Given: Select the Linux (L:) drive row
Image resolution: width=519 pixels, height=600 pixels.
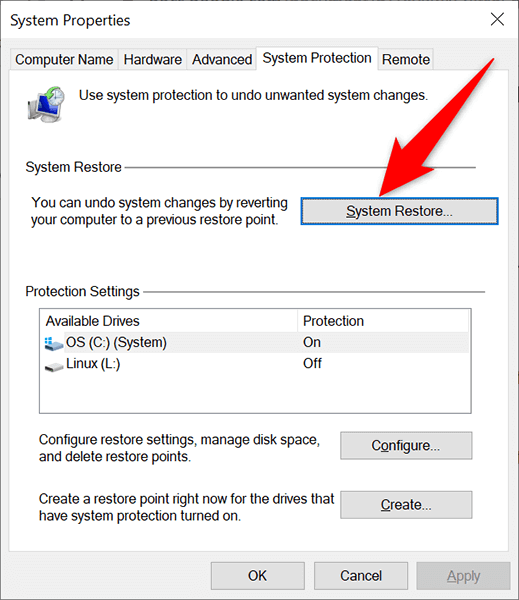Looking at the screenshot, I should pos(255,364).
